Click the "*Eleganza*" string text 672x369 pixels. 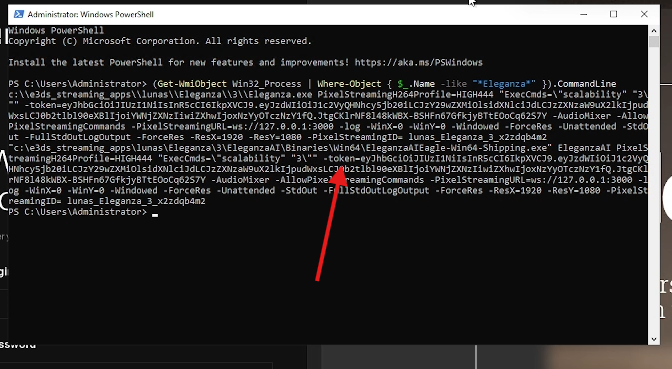[504, 84]
